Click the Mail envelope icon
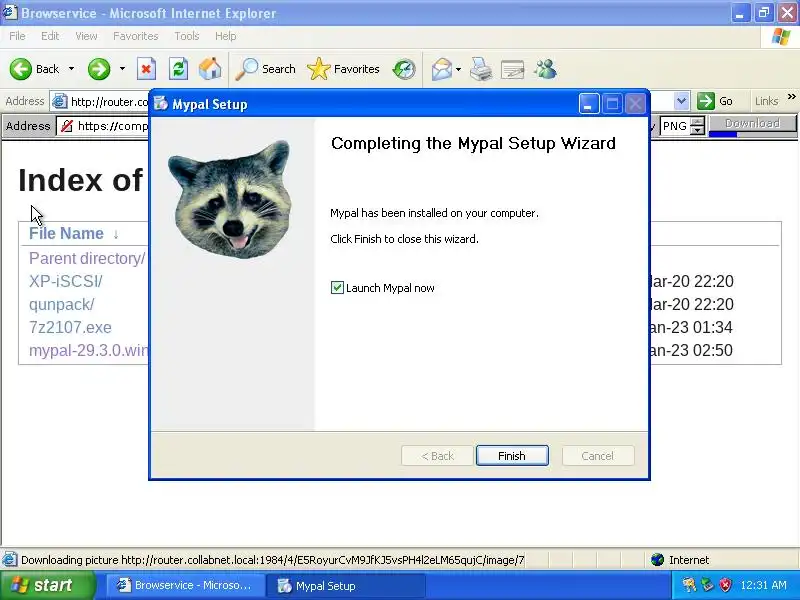Image resolution: width=800 pixels, height=600 pixels. [x=441, y=69]
